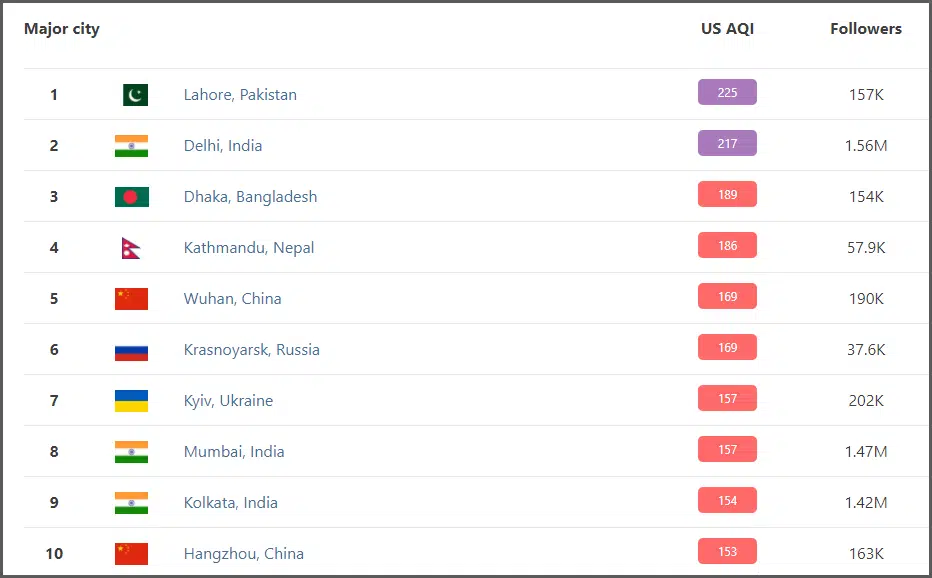
Task: Click the Nepal flag icon
Action: tap(131, 248)
